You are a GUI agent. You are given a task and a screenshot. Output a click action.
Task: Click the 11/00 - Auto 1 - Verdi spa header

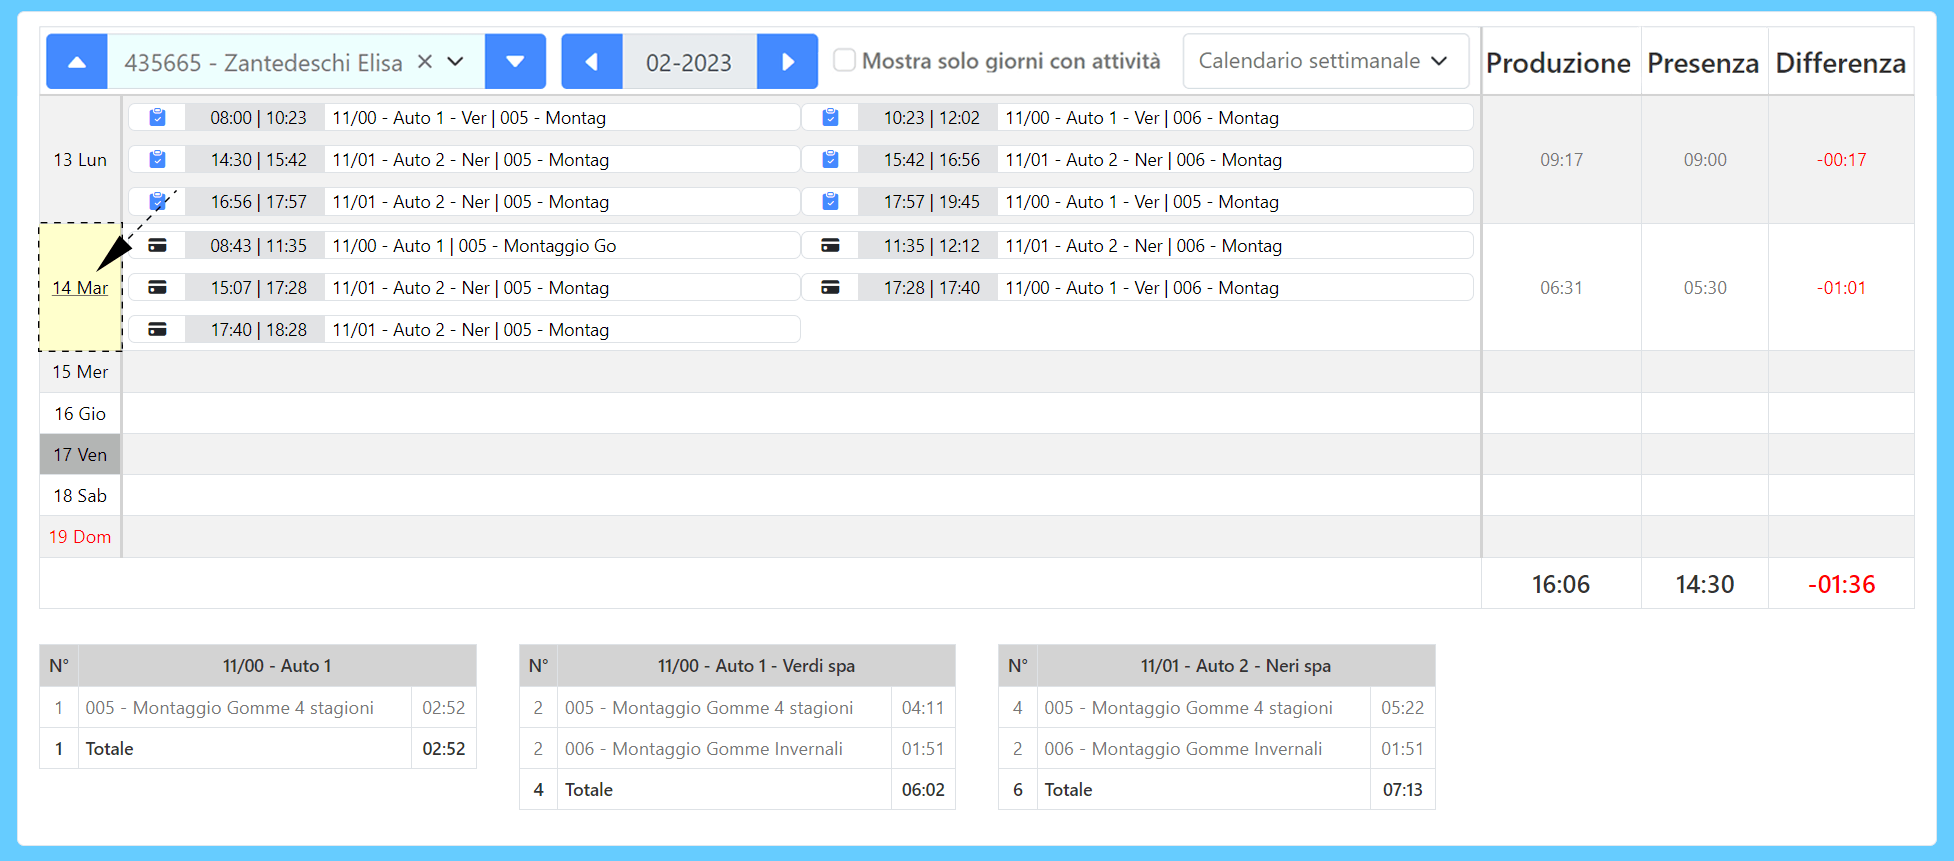pos(756,666)
